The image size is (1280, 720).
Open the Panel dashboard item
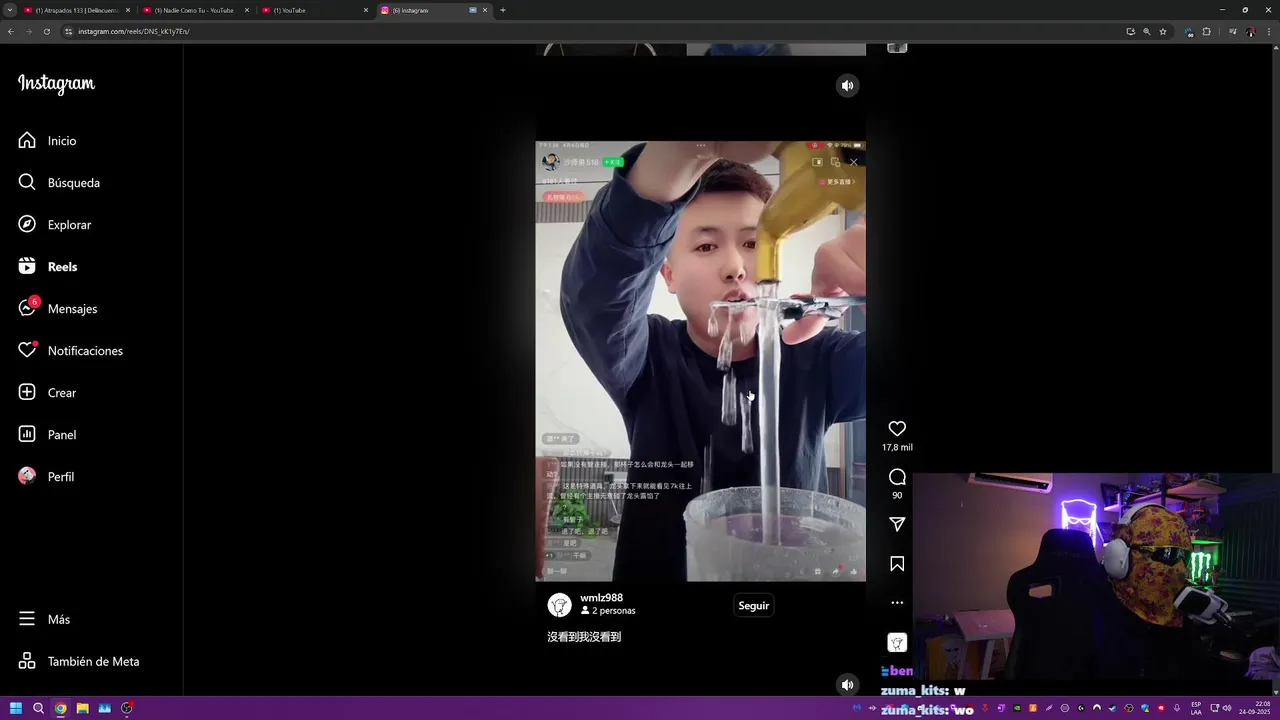coord(47,435)
